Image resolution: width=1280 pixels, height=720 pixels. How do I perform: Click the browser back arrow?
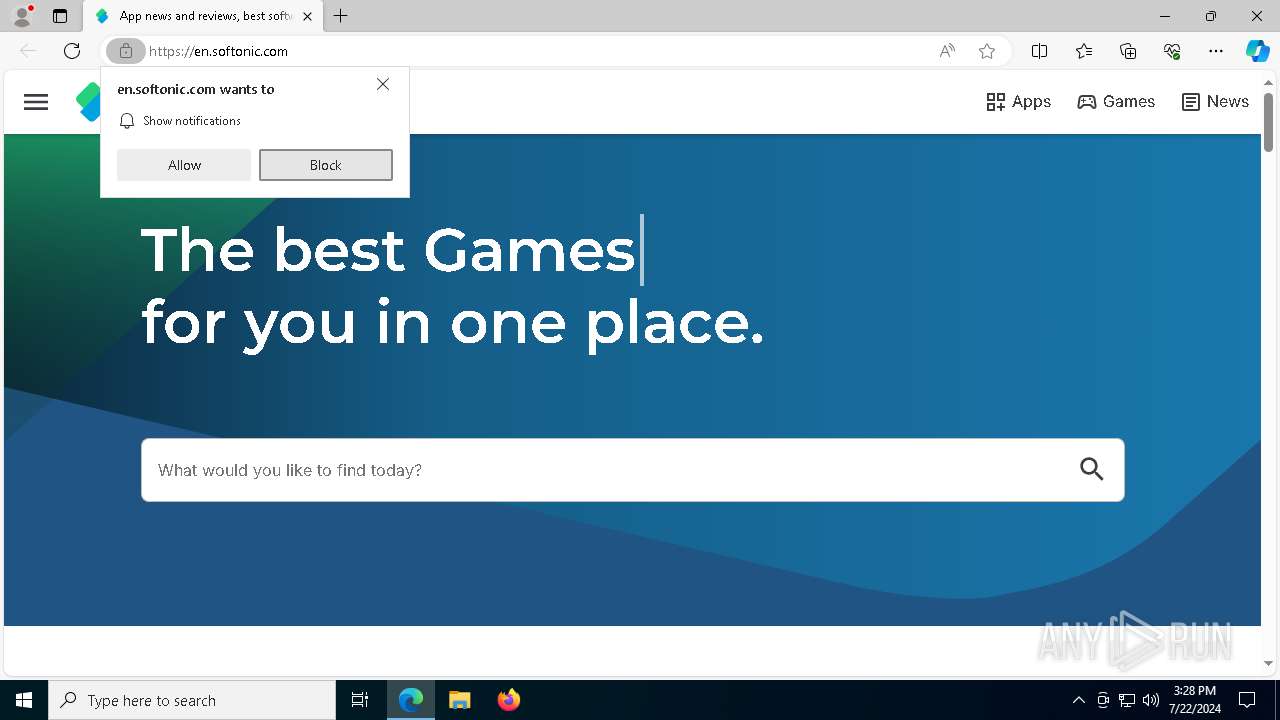[x=28, y=51]
